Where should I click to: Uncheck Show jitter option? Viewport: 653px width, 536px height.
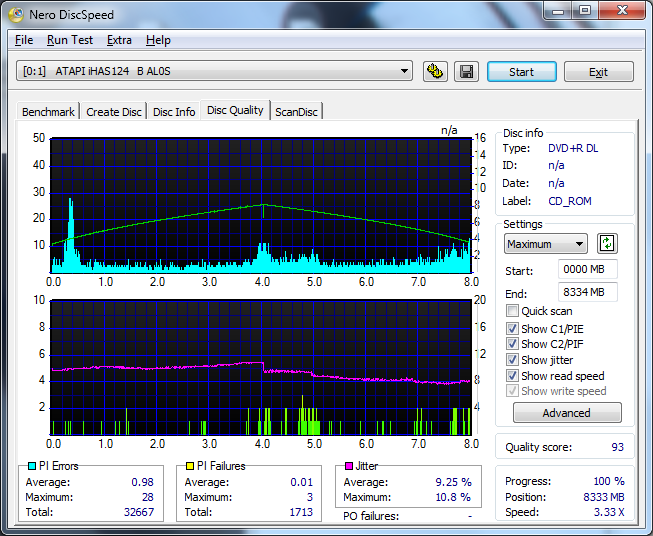click(513, 360)
